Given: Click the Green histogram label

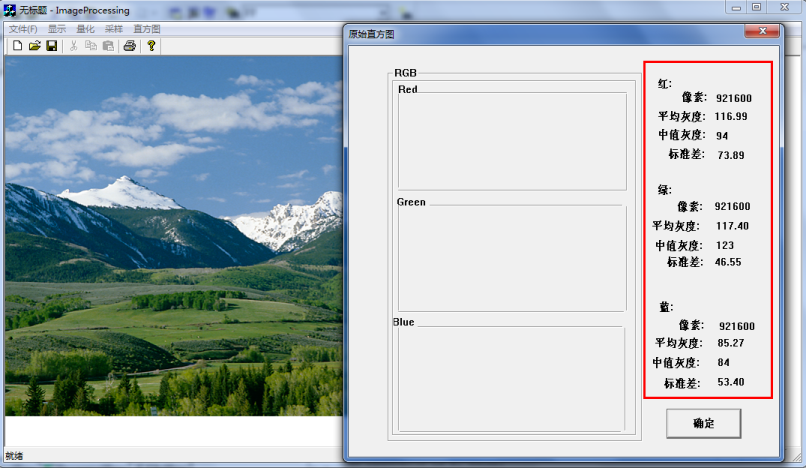Looking at the screenshot, I should tap(411, 202).
